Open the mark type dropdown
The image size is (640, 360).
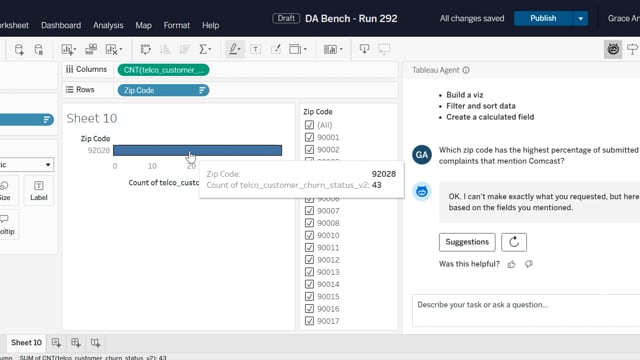(26, 164)
